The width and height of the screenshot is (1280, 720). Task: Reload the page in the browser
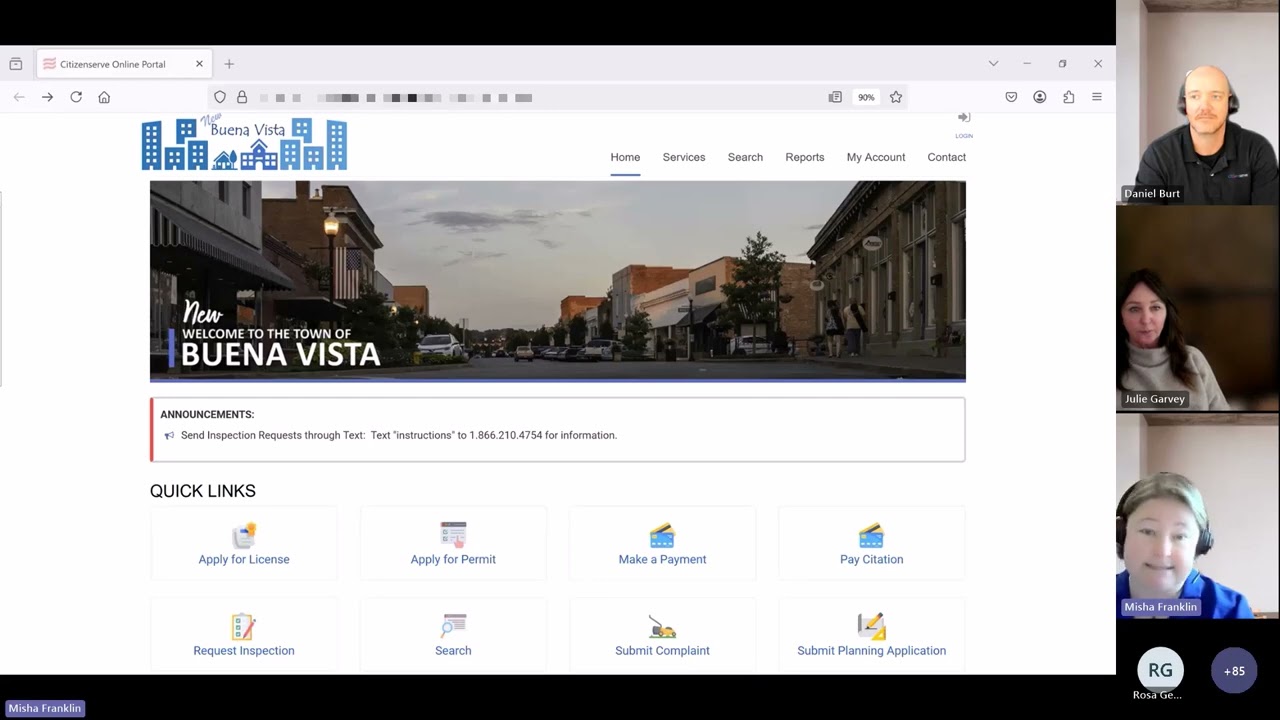pos(76,97)
